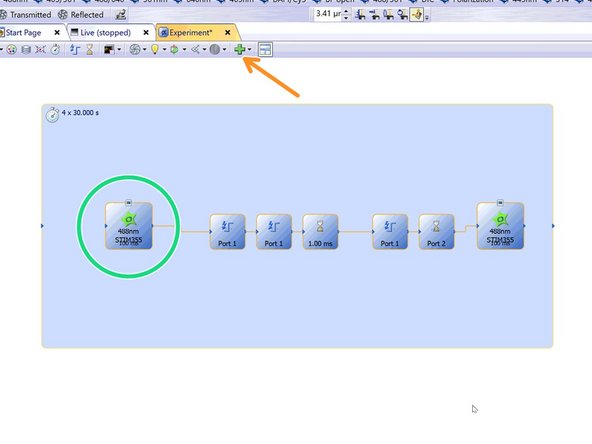Click the loop block's left input connector arrow
This screenshot has width=592, height=444.
[42, 226]
